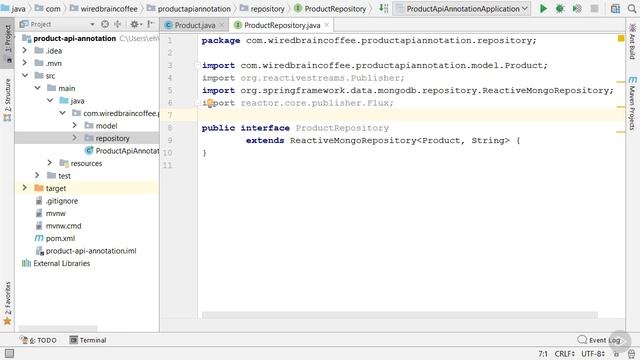Switch to the Product.java tab
Screen dimensions: 640x360
point(194,25)
